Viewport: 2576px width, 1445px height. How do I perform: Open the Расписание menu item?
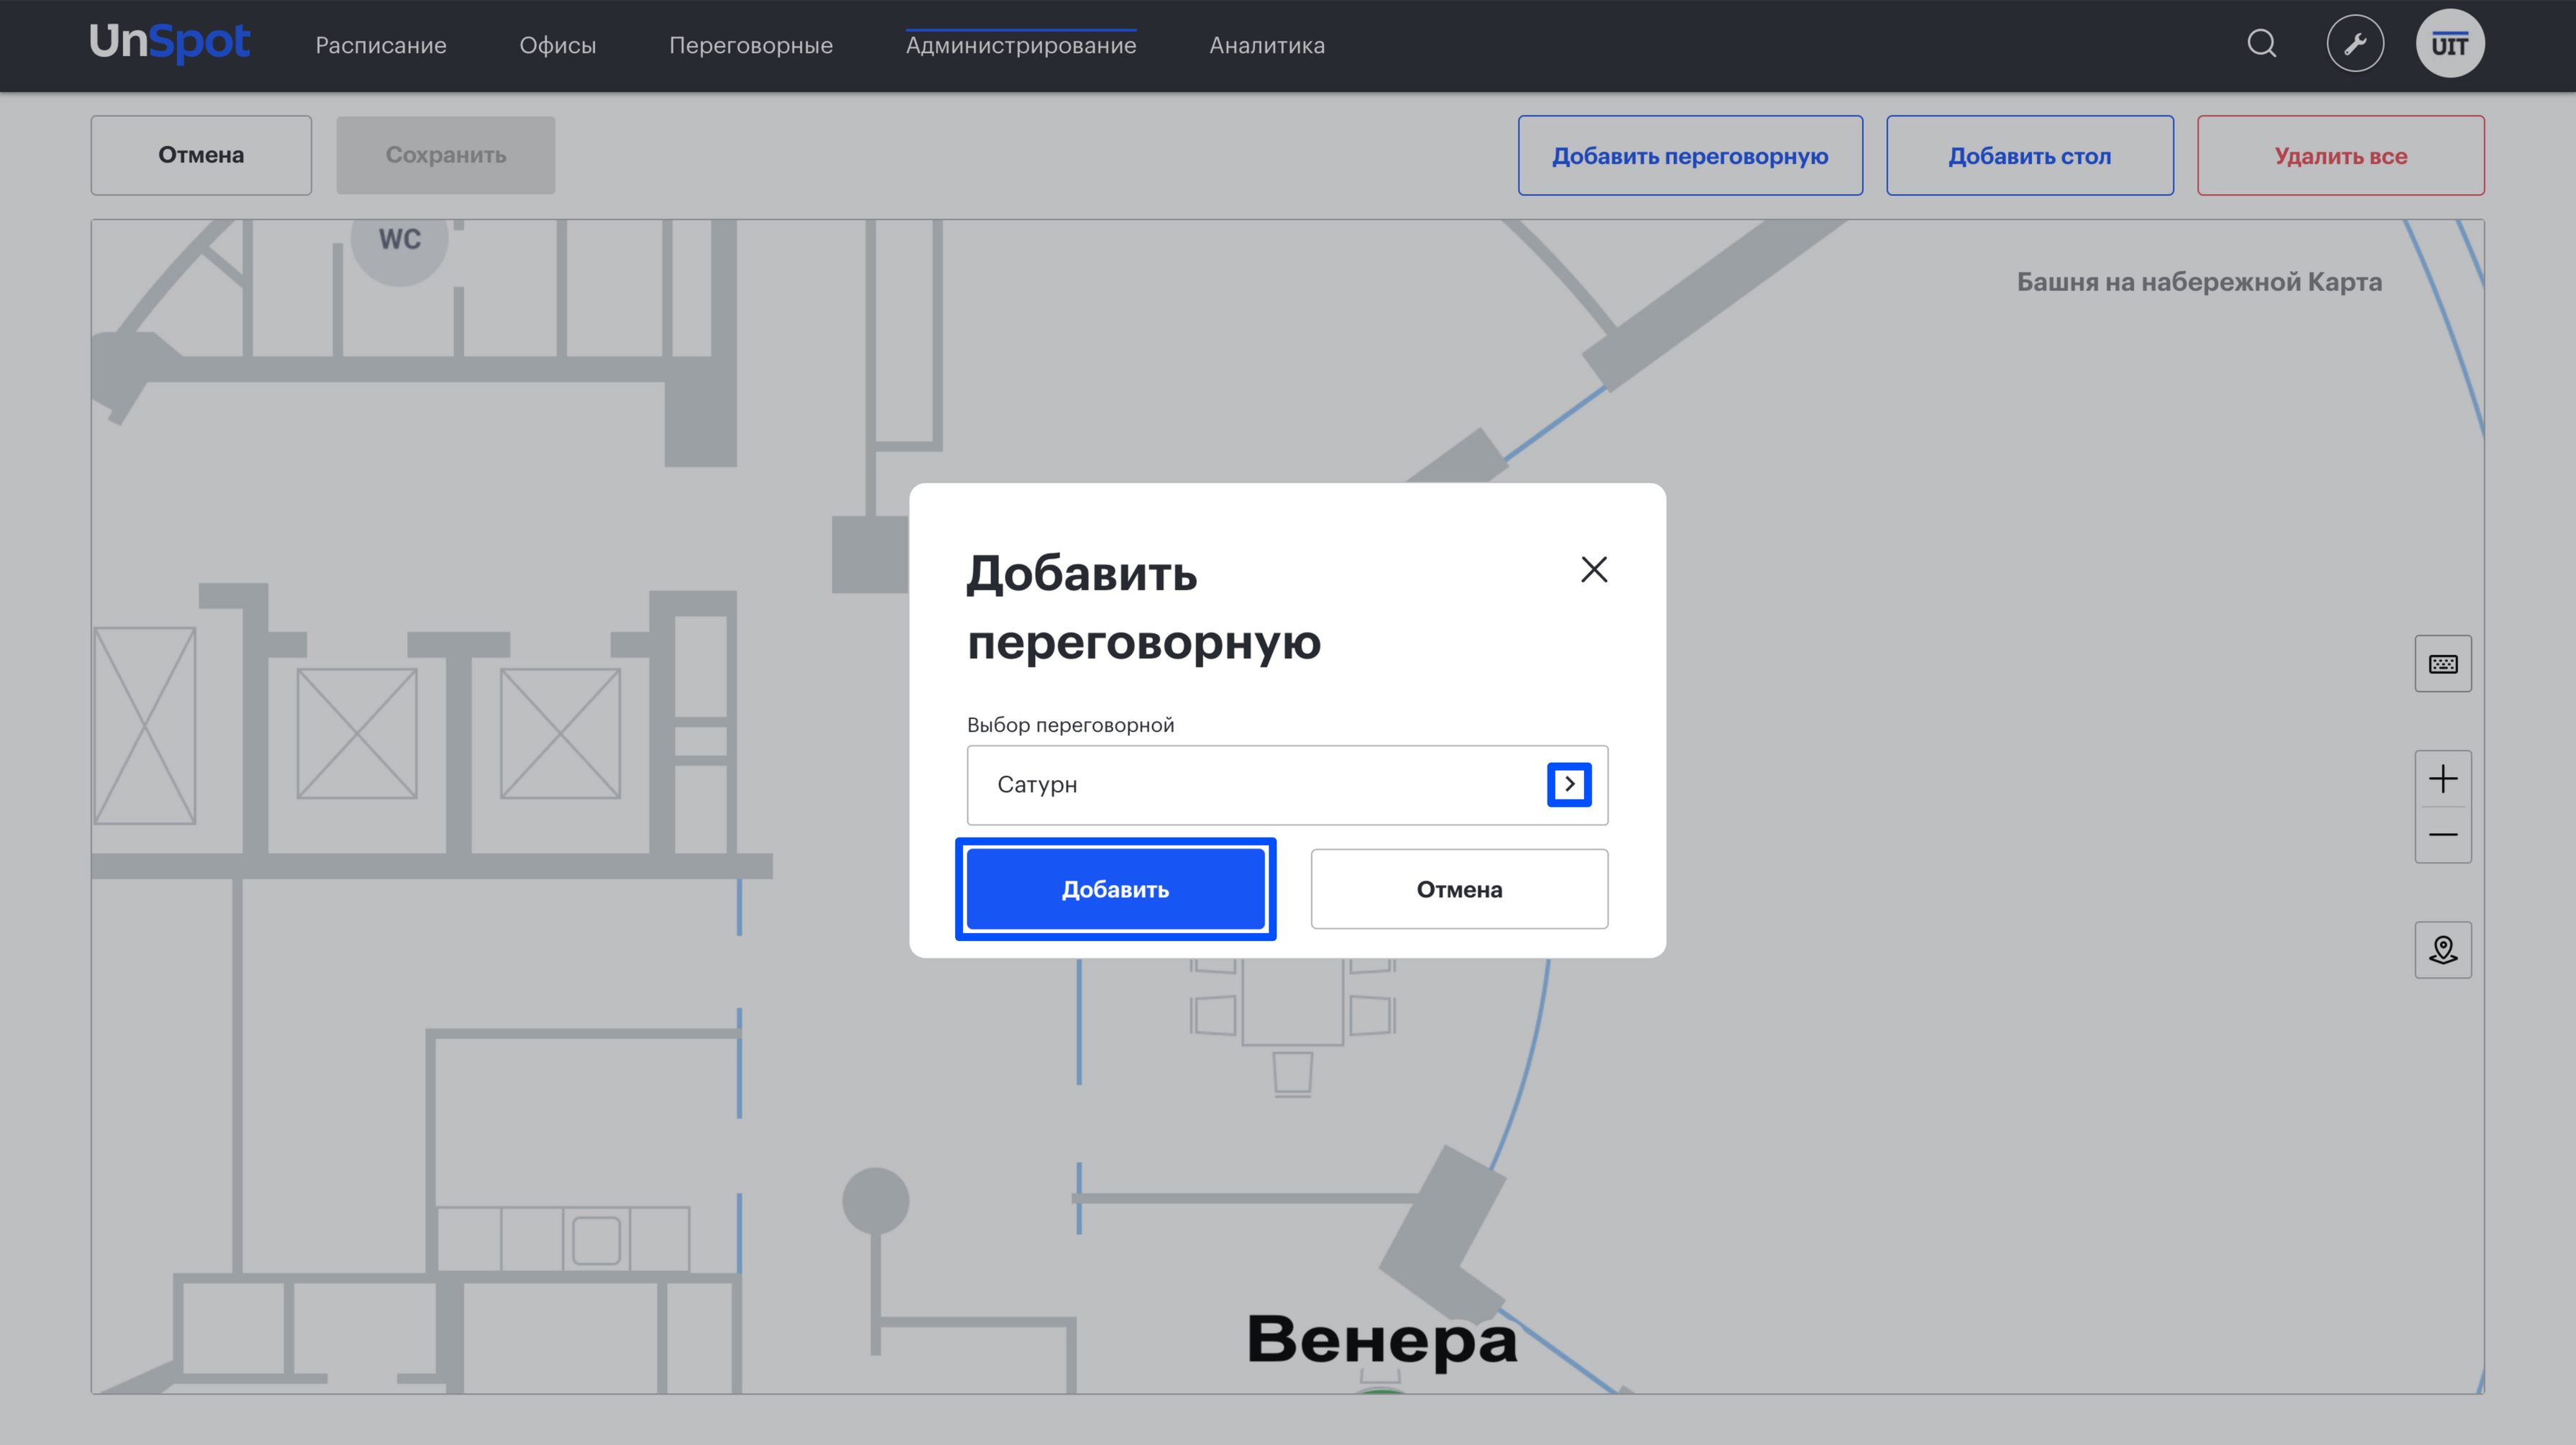tap(381, 45)
